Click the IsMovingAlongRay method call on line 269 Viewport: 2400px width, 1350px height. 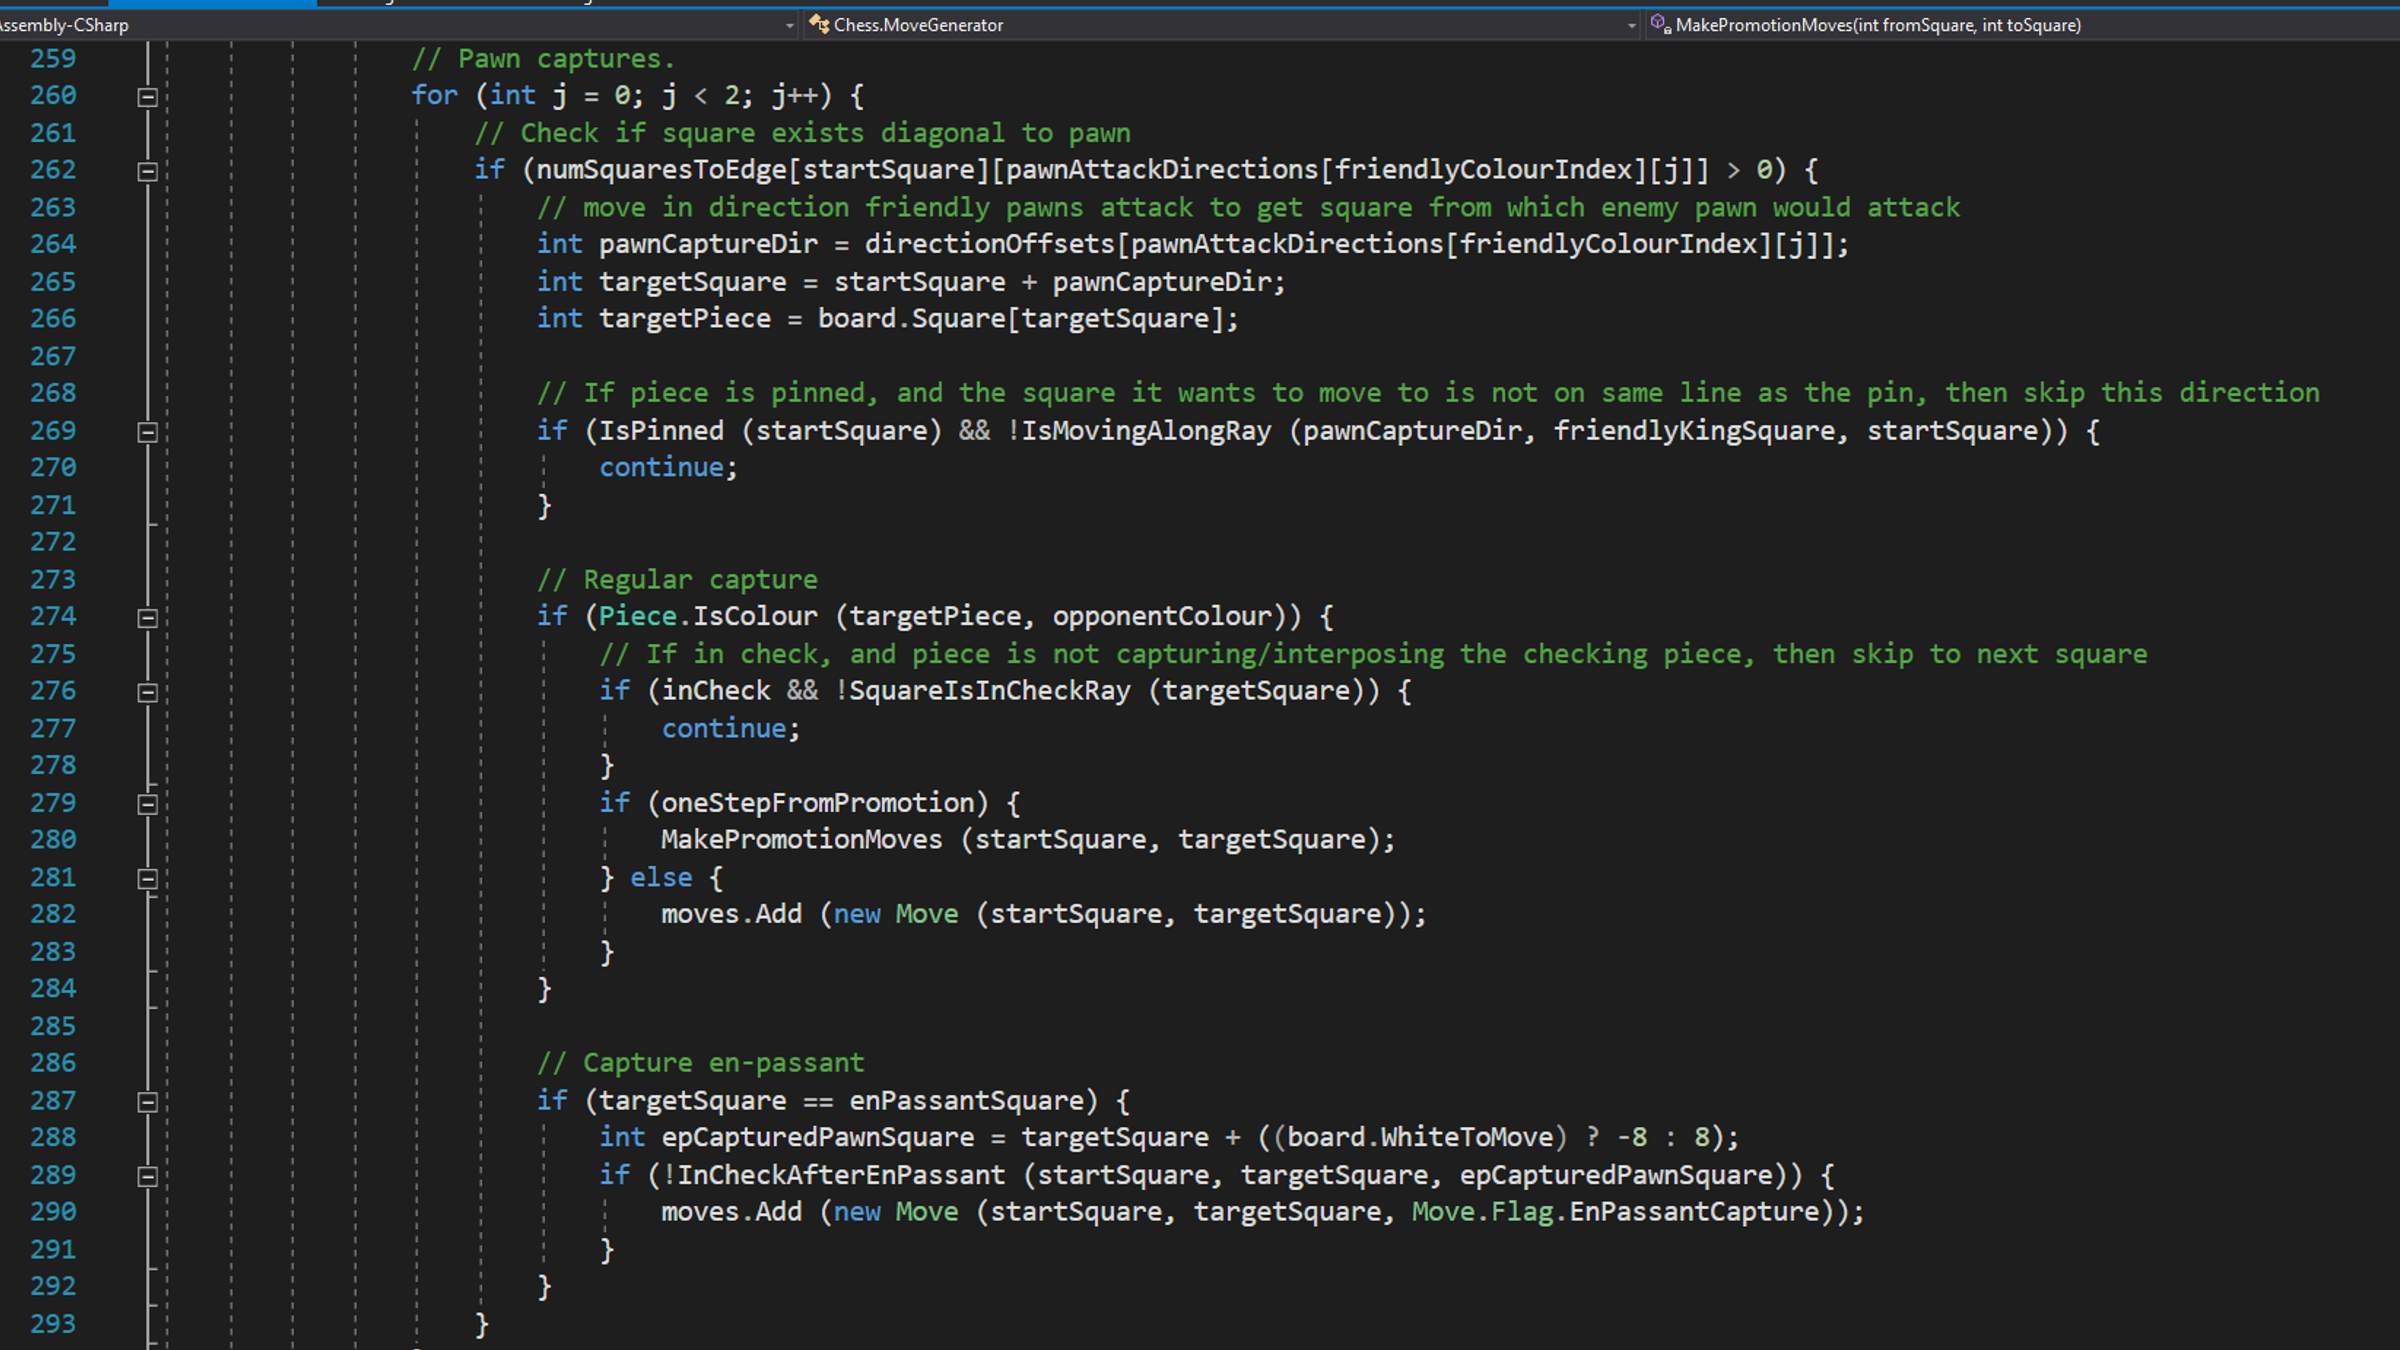pos(1146,431)
